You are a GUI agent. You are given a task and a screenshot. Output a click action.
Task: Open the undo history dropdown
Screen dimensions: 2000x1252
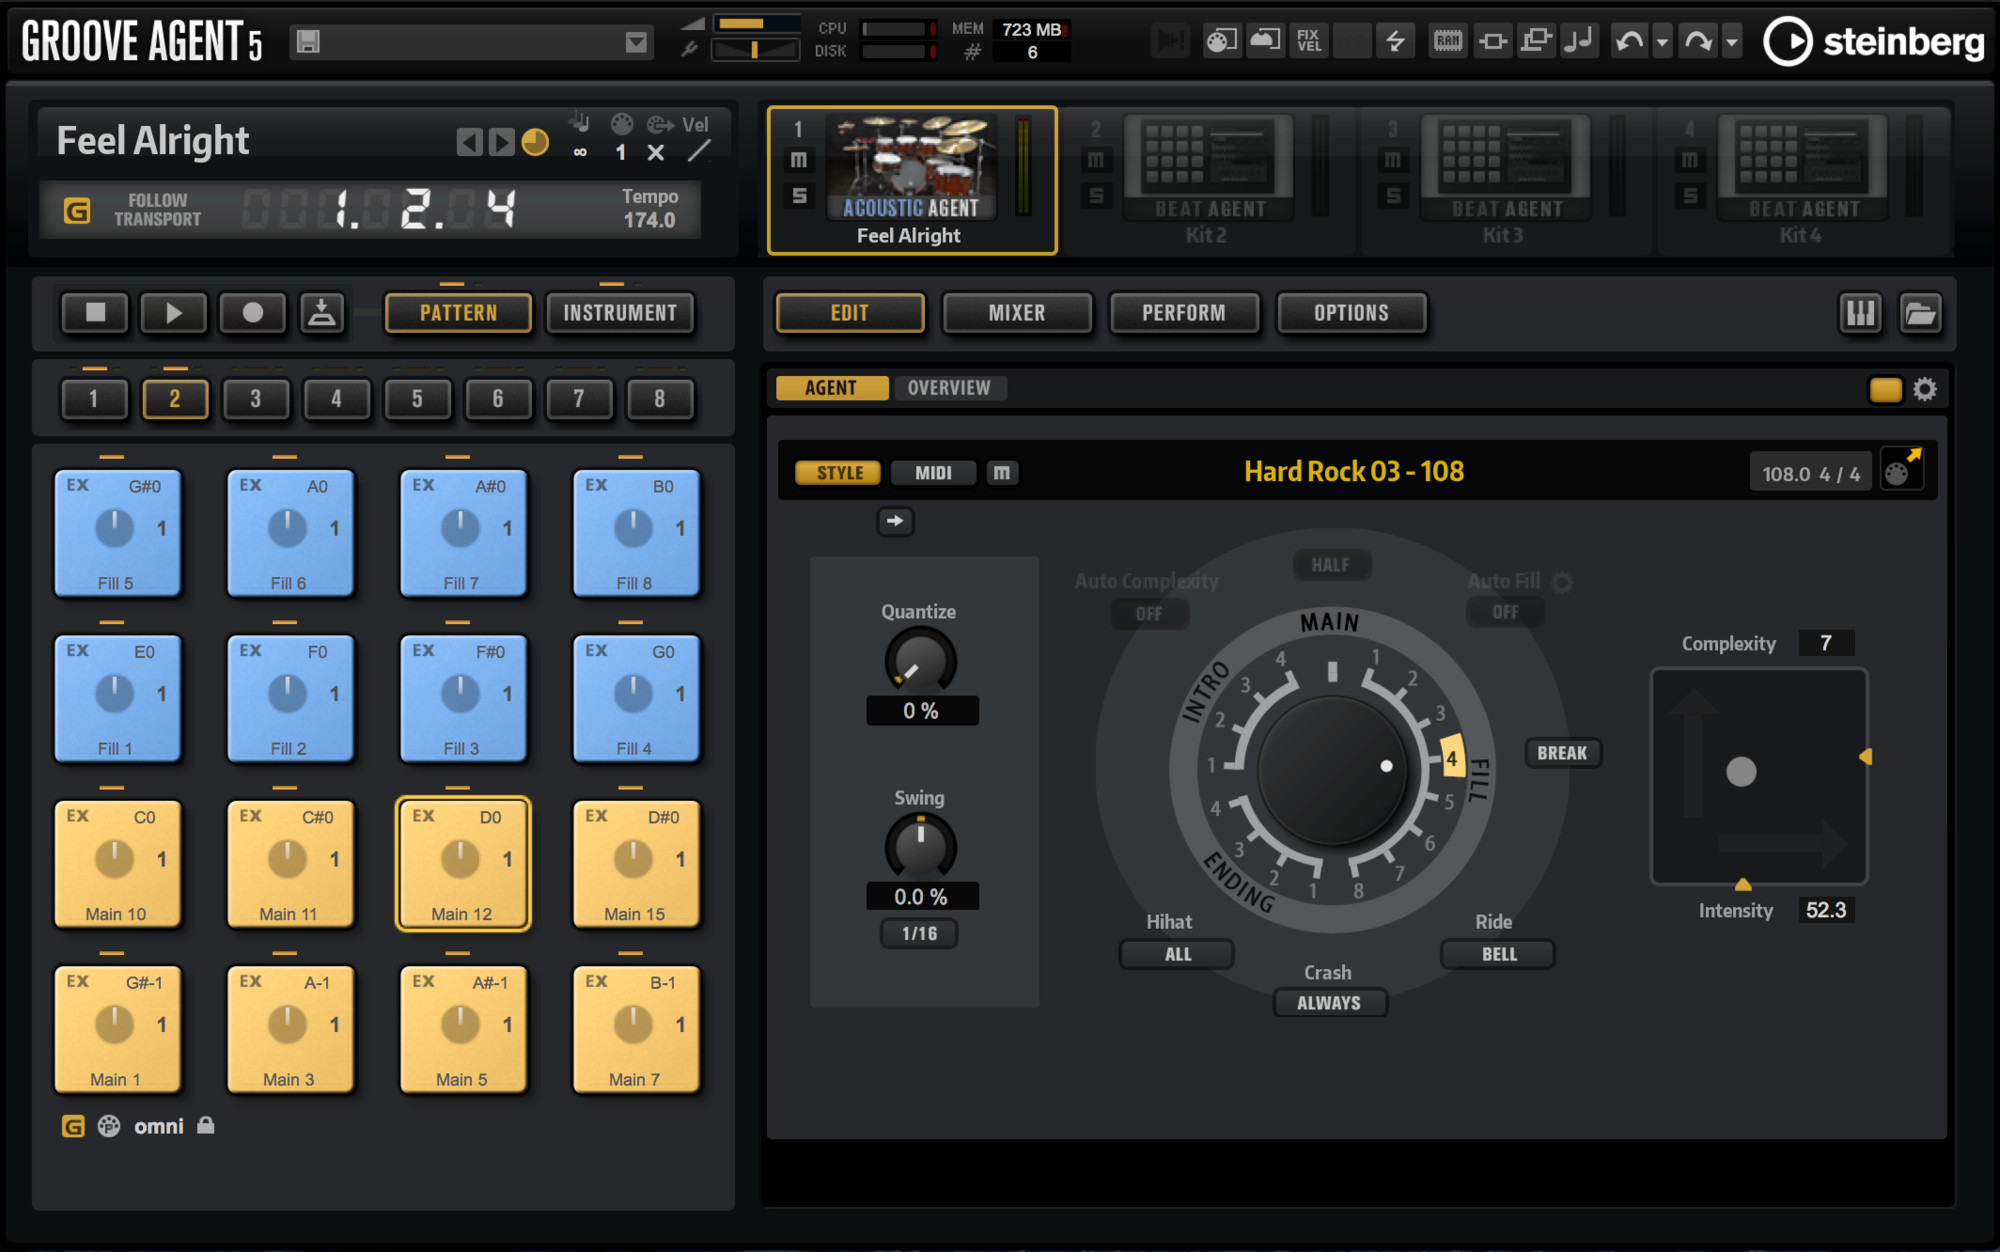tap(1662, 42)
